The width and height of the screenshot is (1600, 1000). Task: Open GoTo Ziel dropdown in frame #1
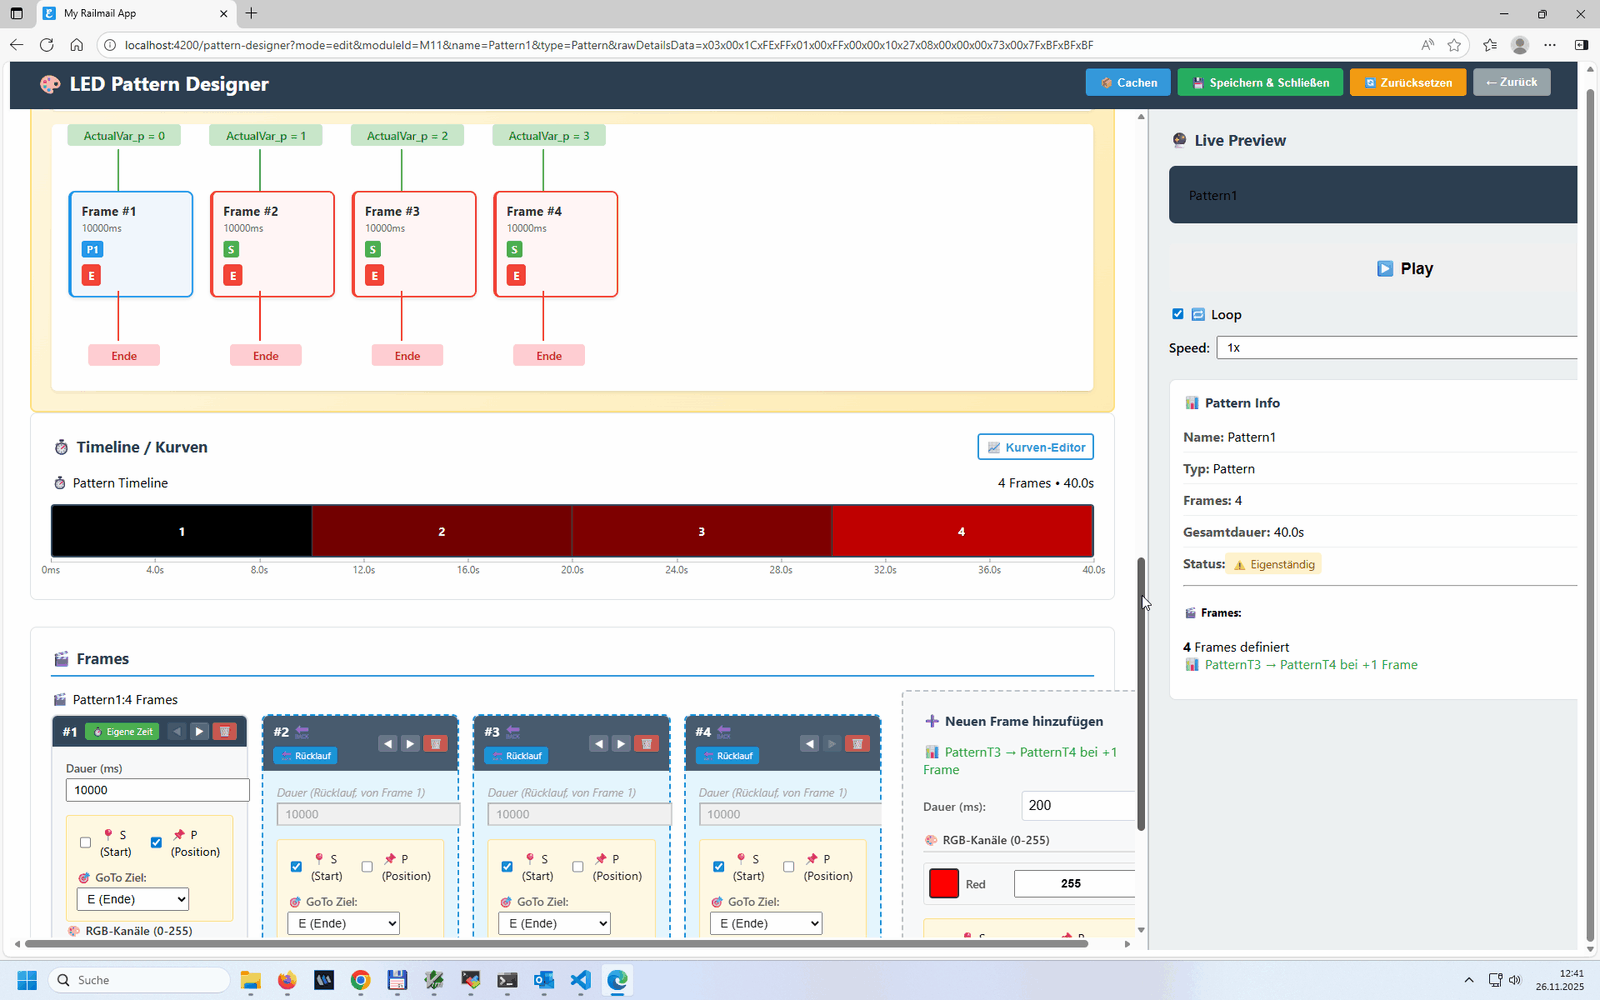pyautogui.click(x=133, y=900)
